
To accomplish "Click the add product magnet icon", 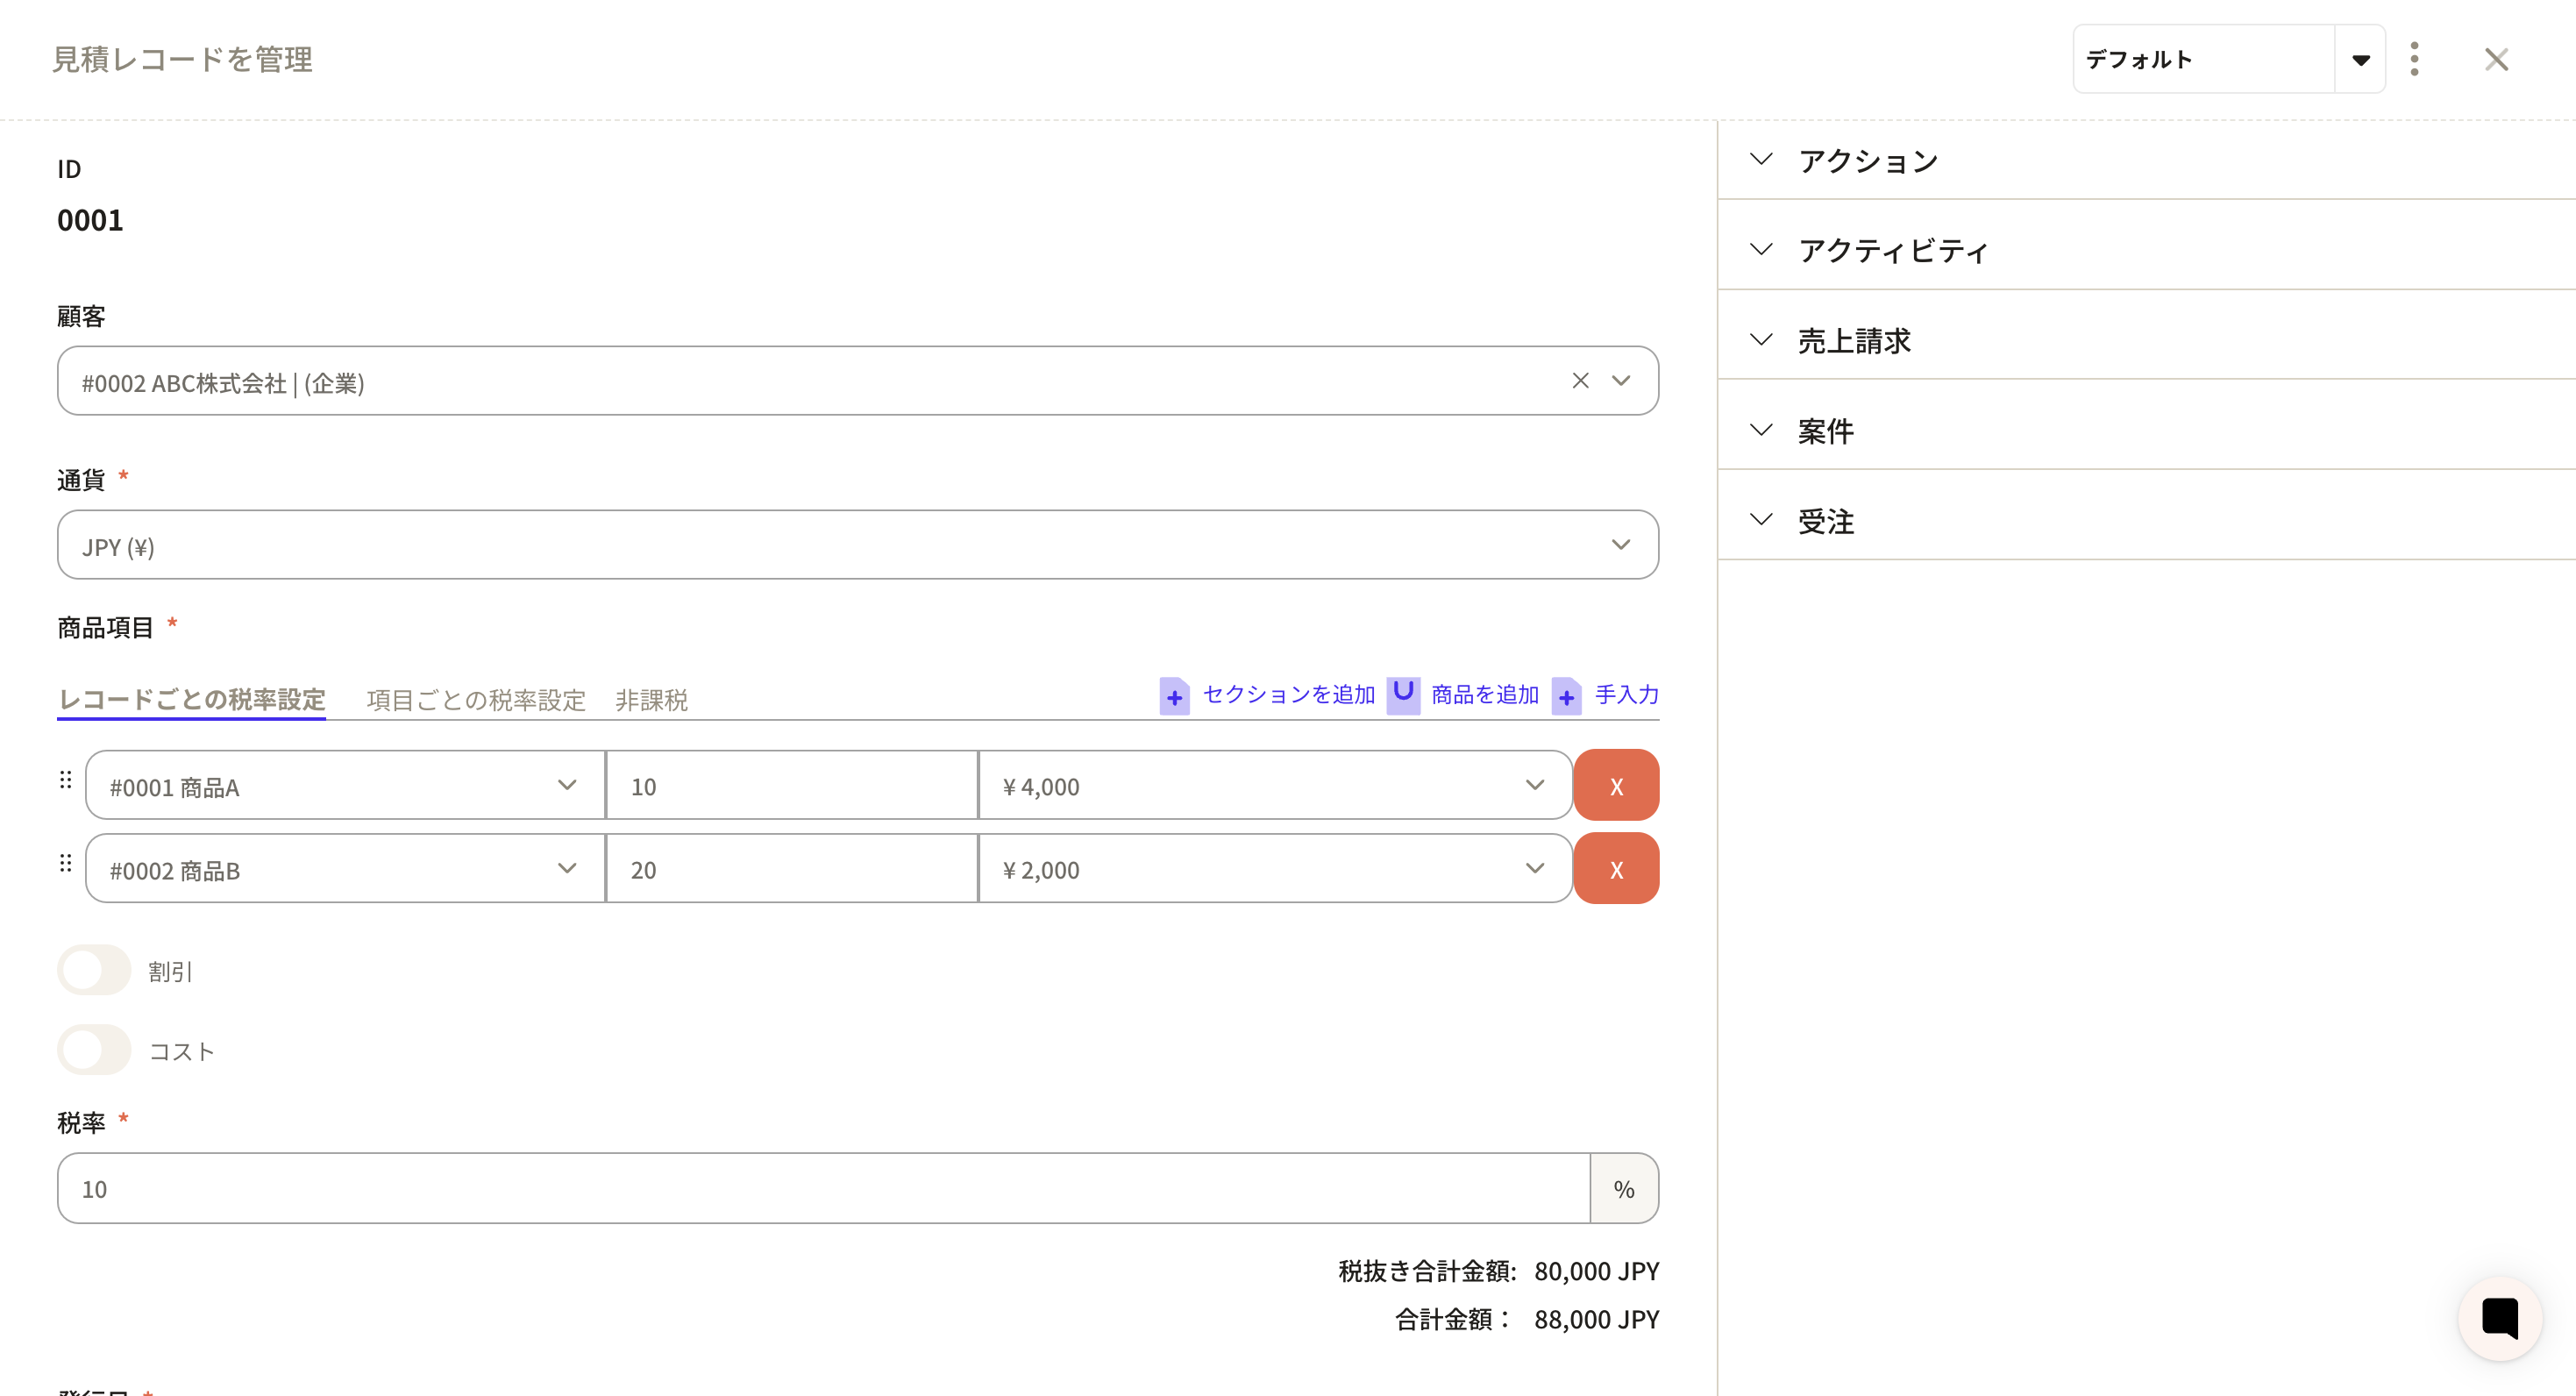I will coord(1403,694).
